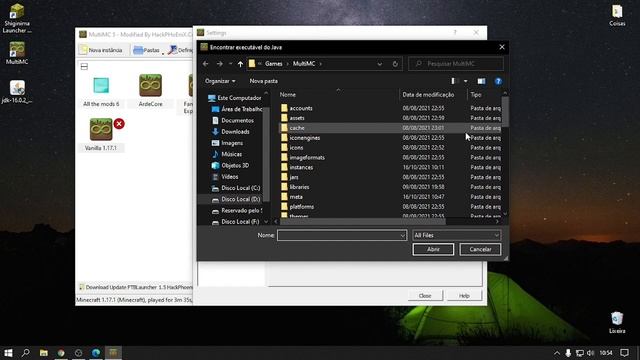The height and width of the screenshot is (360, 640).
Task: Select Vanilla 1.17.1 instance in MultiMC
Action: click(101, 135)
